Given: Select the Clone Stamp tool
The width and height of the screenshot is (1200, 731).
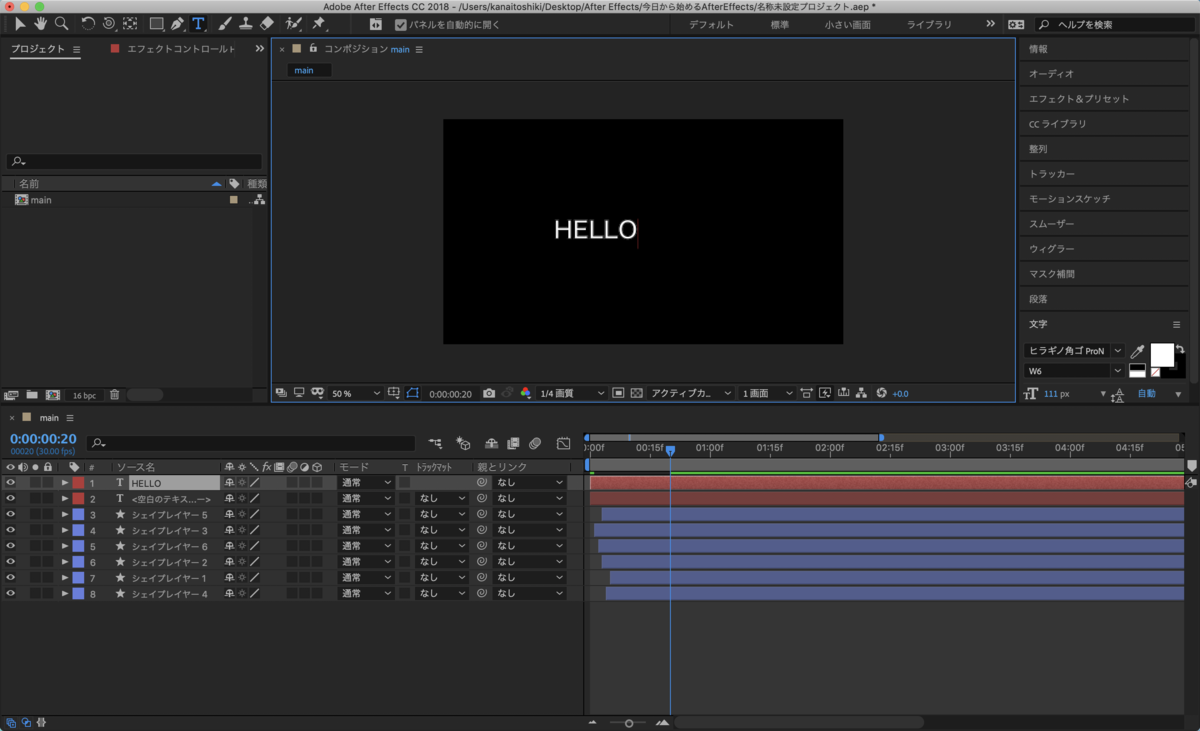Looking at the screenshot, I should [245, 23].
